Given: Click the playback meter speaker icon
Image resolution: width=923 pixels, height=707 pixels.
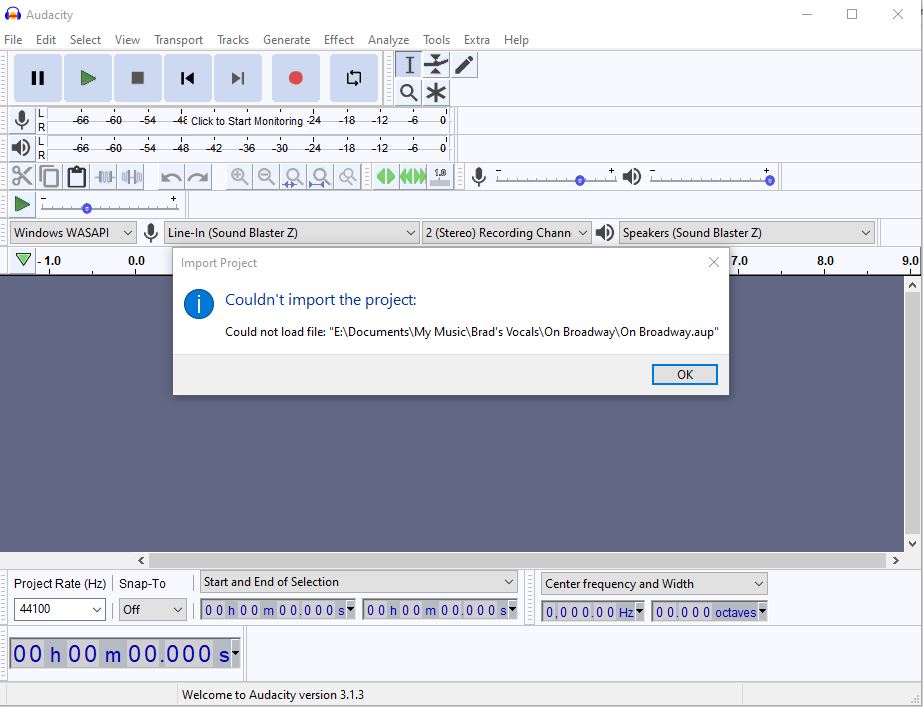Looking at the screenshot, I should [x=22, y=147].
